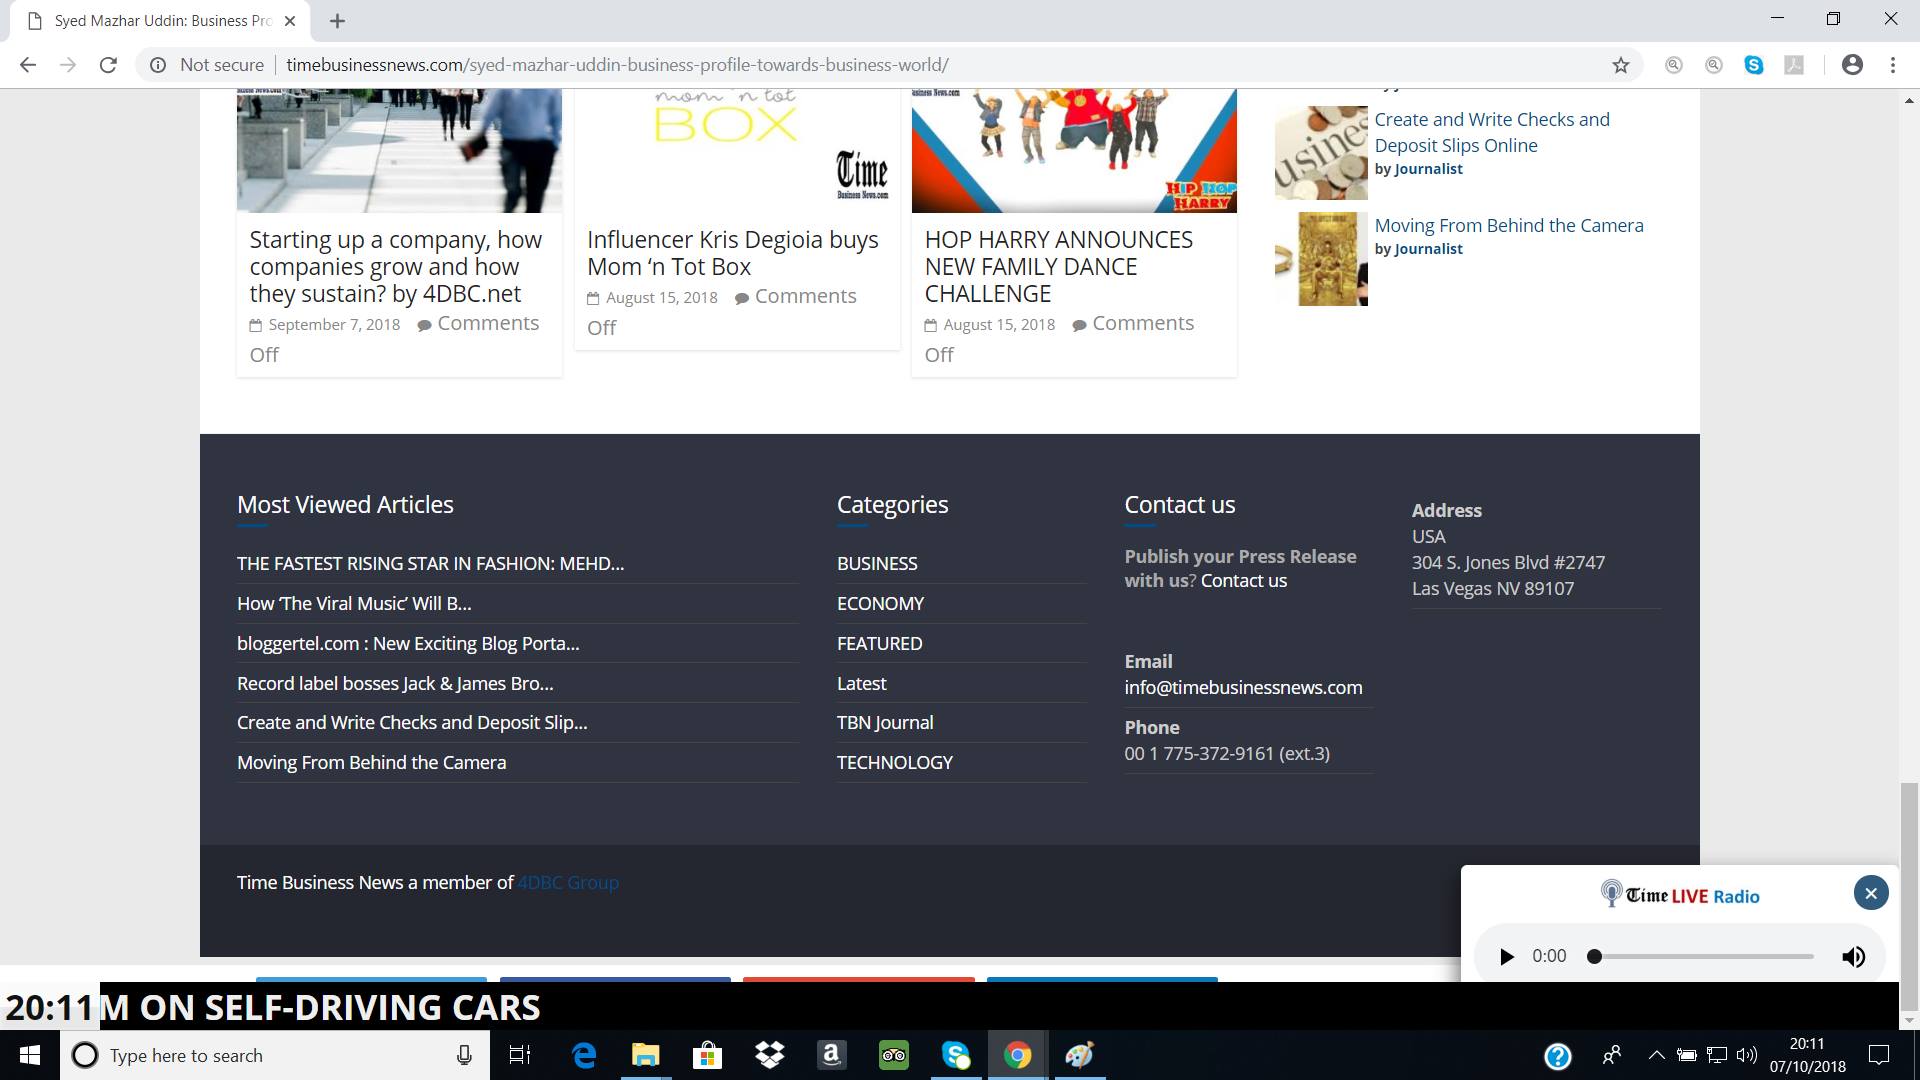The image size is (1920, 1080).
Task: View site information for Not secure
Action: coord(158,65)
